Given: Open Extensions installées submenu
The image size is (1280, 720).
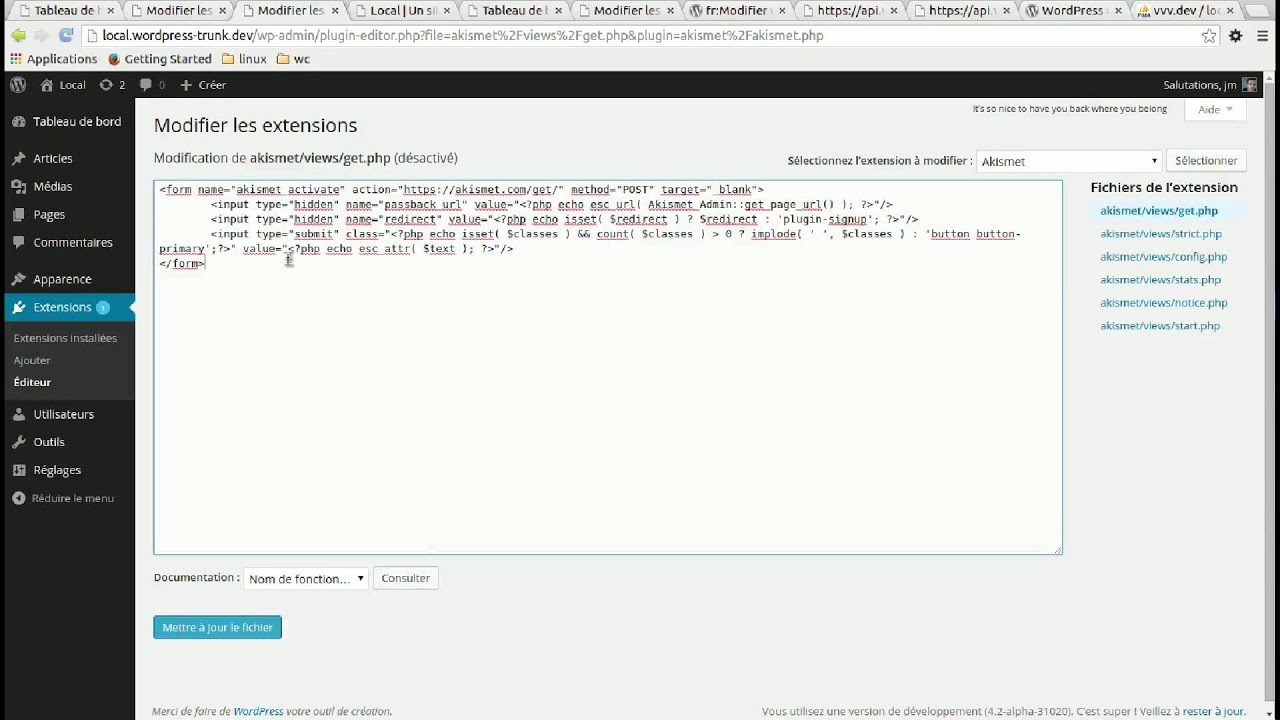Looking at the screenshot, I should pyautogui.click(x=65, y=338).
